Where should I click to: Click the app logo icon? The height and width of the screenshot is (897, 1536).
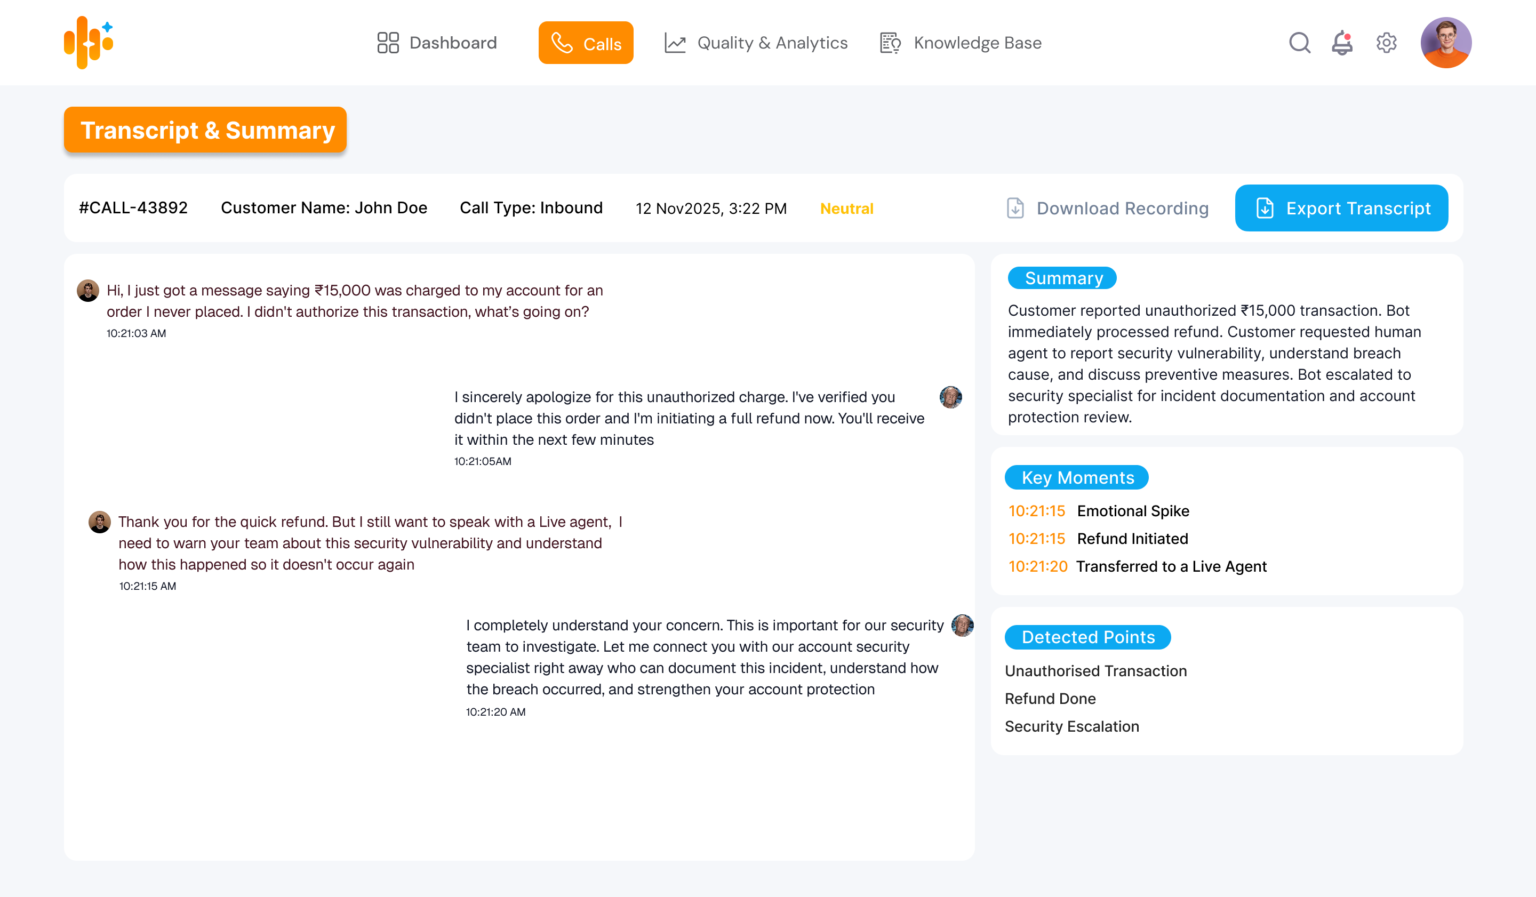coord(89,42)
